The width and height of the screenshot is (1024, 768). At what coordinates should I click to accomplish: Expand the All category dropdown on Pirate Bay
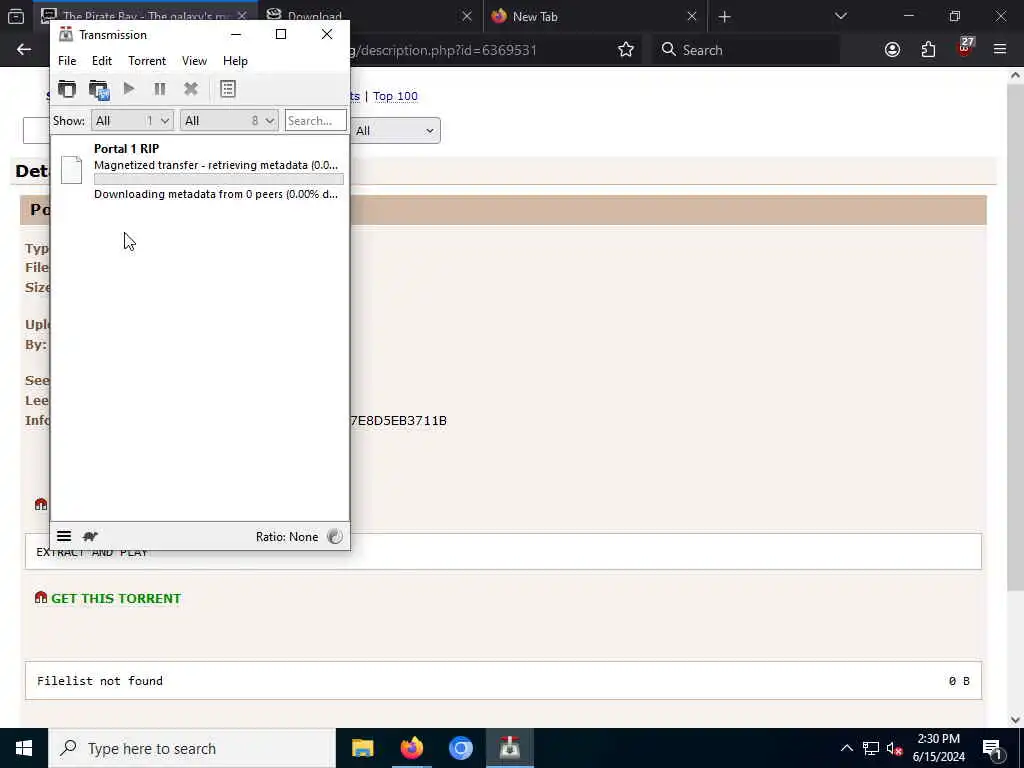point(394,131)
